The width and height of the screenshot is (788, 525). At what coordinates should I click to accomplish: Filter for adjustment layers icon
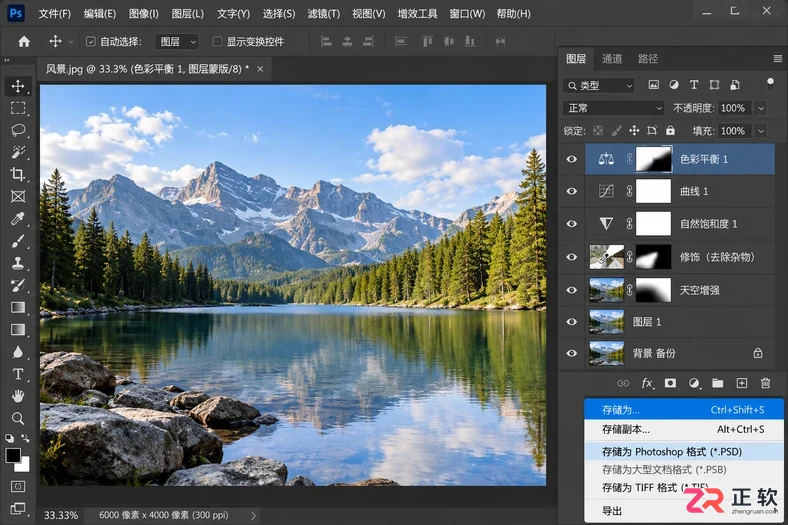coord(674,85)
